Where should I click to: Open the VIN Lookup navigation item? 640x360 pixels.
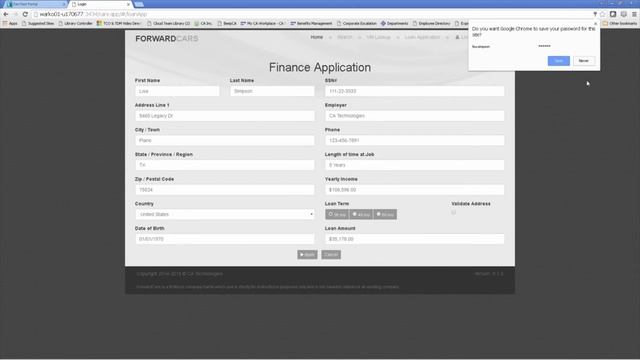378,37
